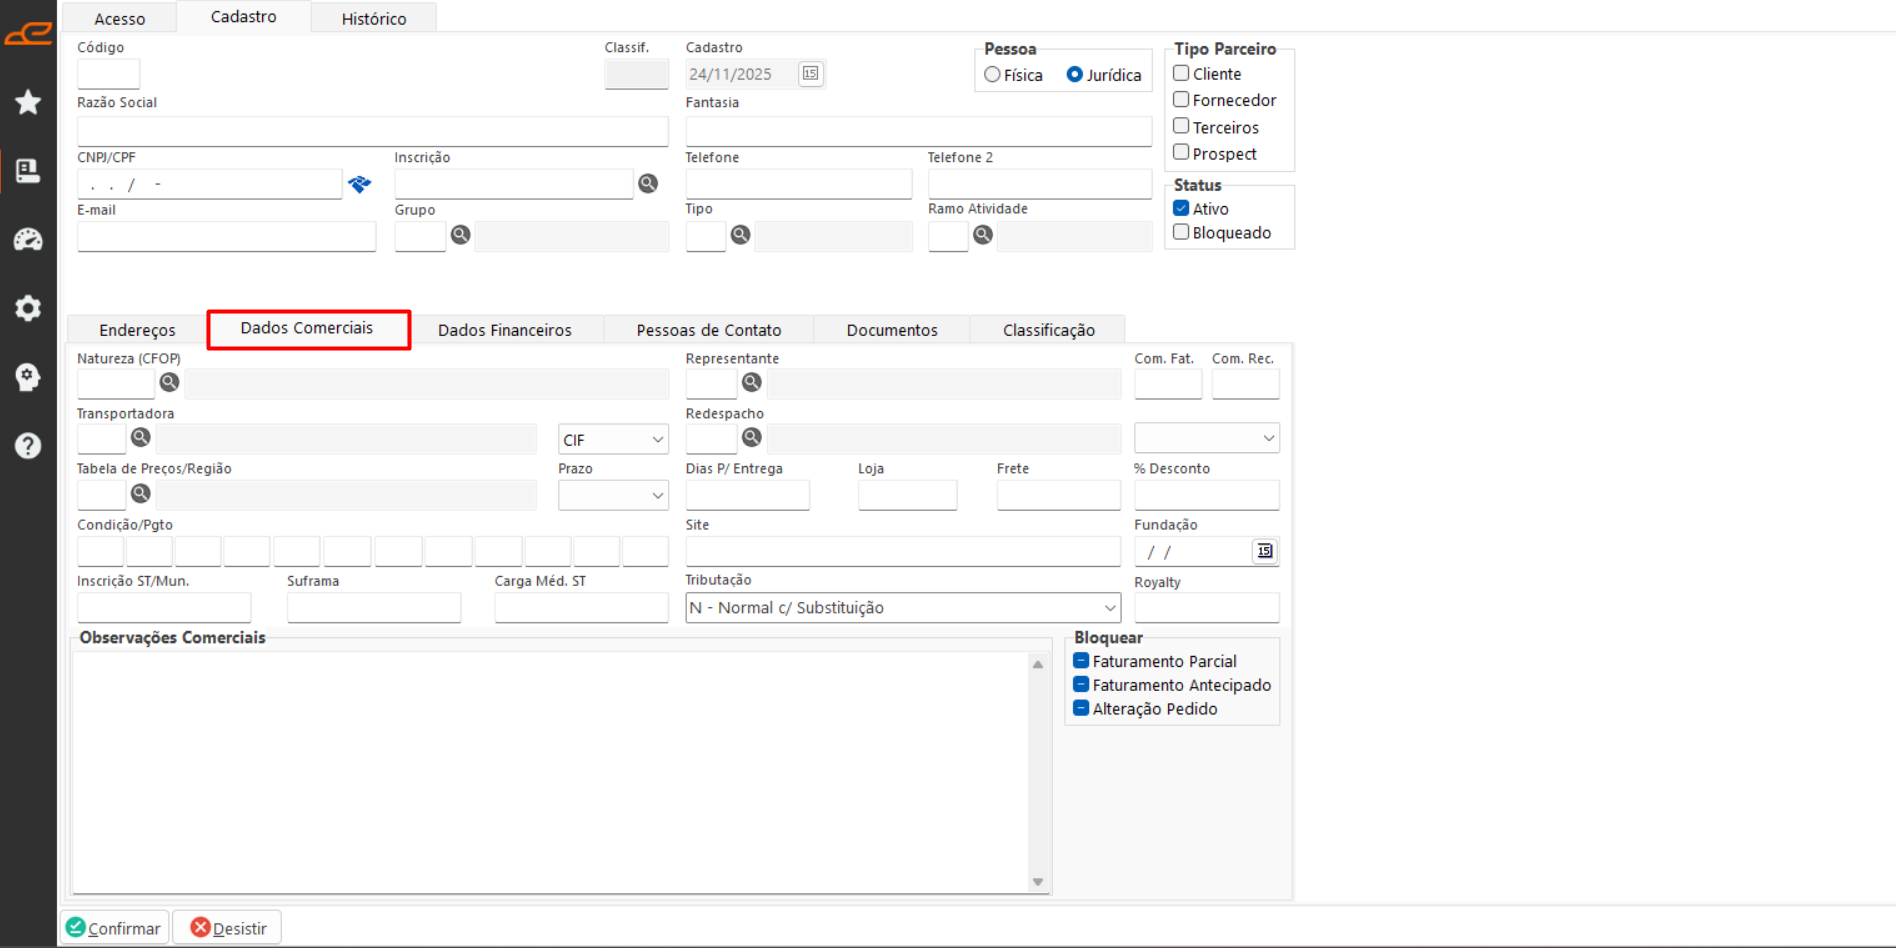Viewport: 1896px width, 948px height.
Task: Click the Confirmar button
Action: tap(114, 928)
